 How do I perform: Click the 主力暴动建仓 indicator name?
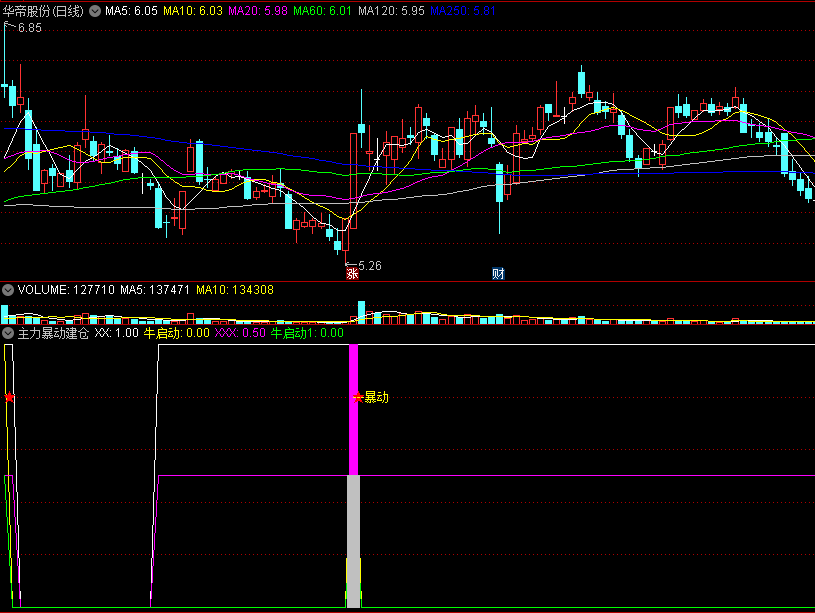point(54,333)
